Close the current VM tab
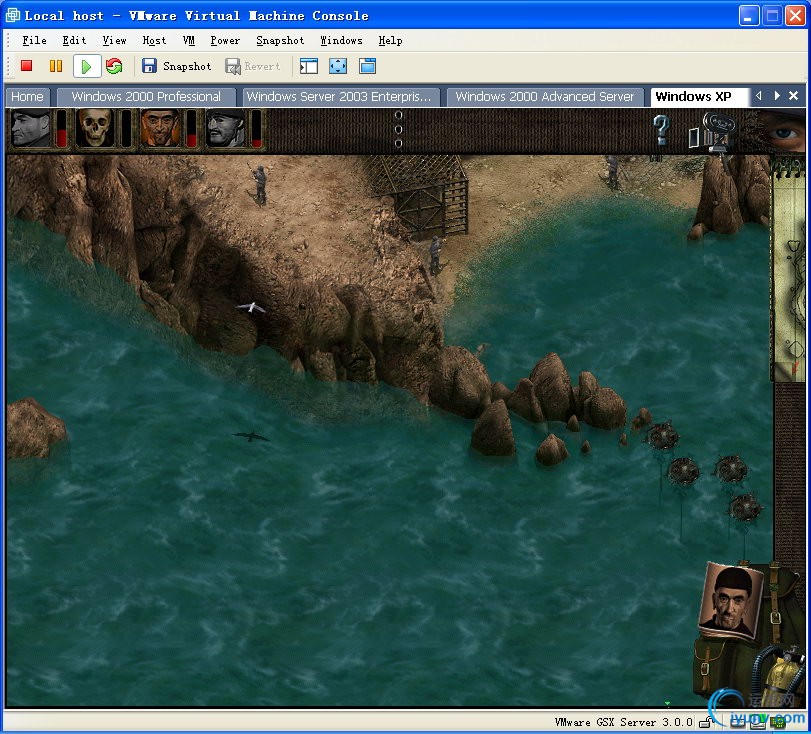Image resolution: width=811 pixels, height=734 pixels. [x=793, y=96]
